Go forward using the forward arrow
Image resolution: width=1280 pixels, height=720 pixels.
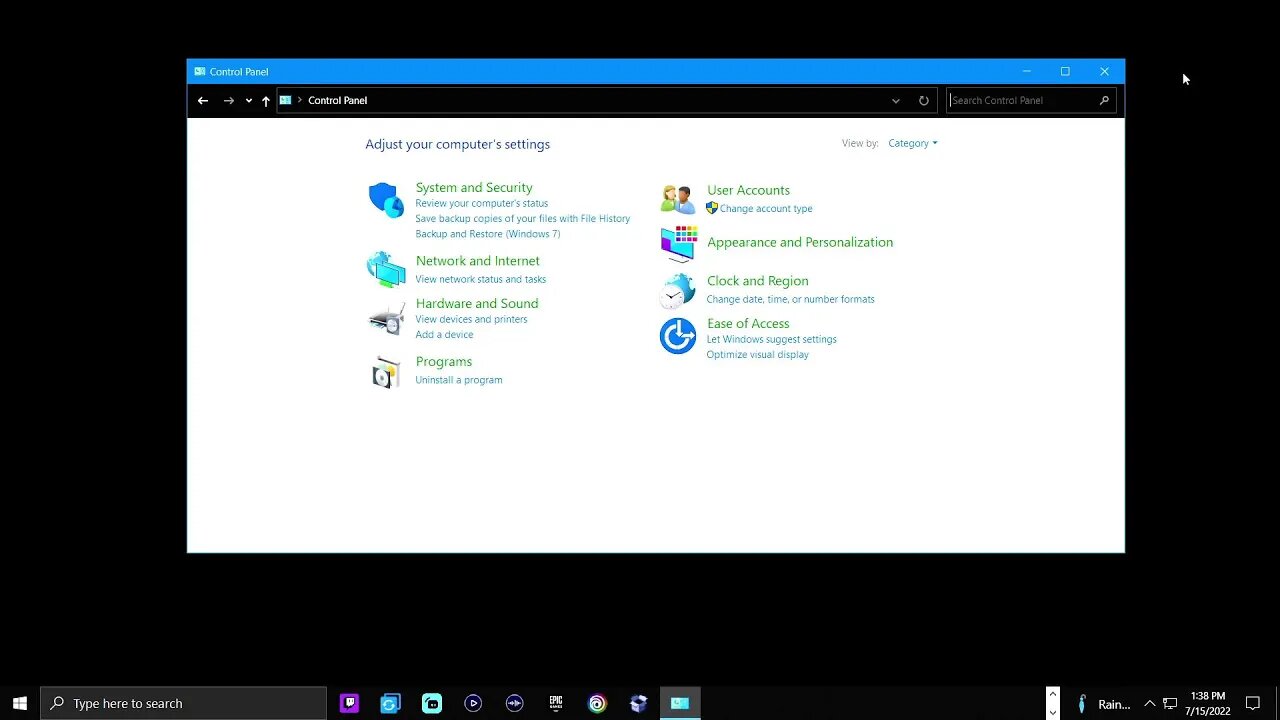click(x=229, y=100)
